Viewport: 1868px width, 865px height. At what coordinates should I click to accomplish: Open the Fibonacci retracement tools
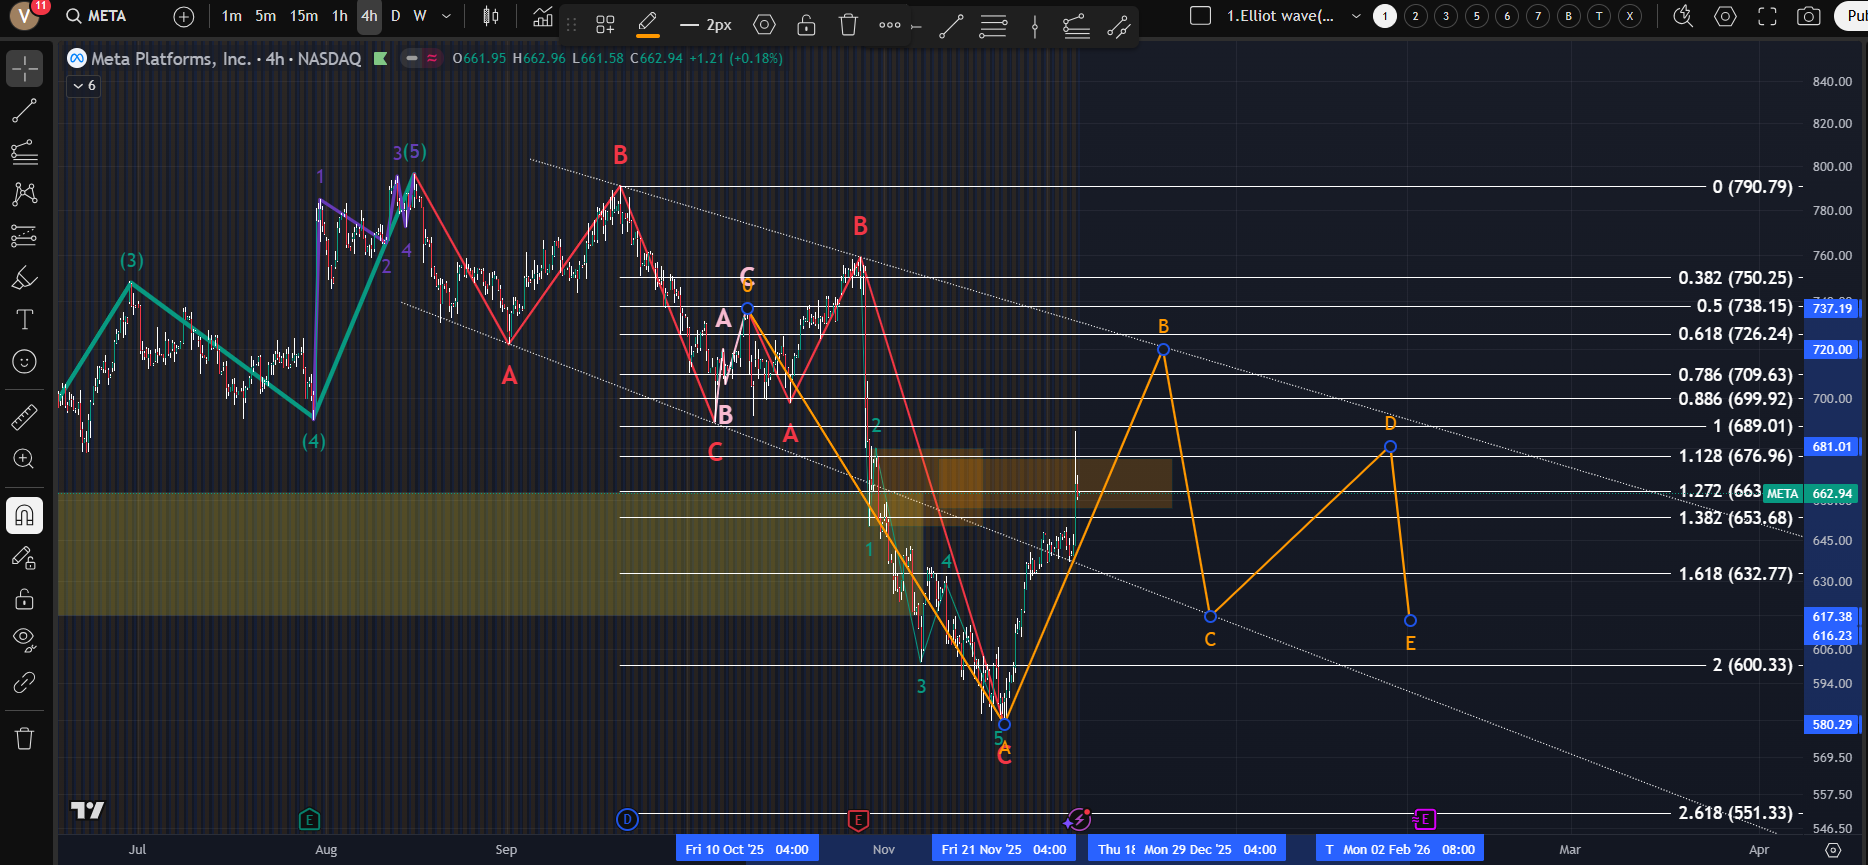24,152
